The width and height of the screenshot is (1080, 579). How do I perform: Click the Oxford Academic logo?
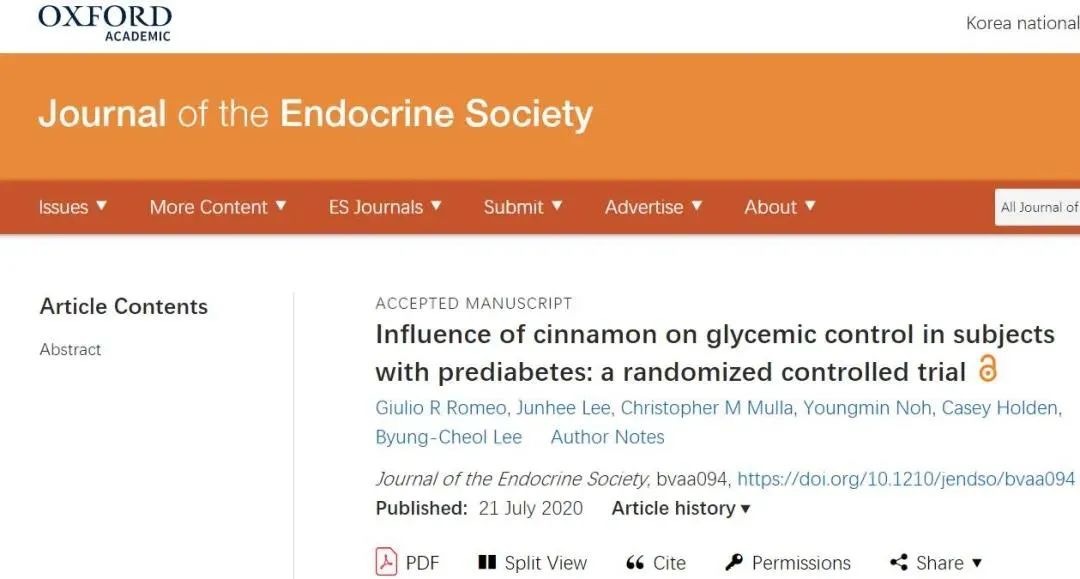(x=105, y=22)
